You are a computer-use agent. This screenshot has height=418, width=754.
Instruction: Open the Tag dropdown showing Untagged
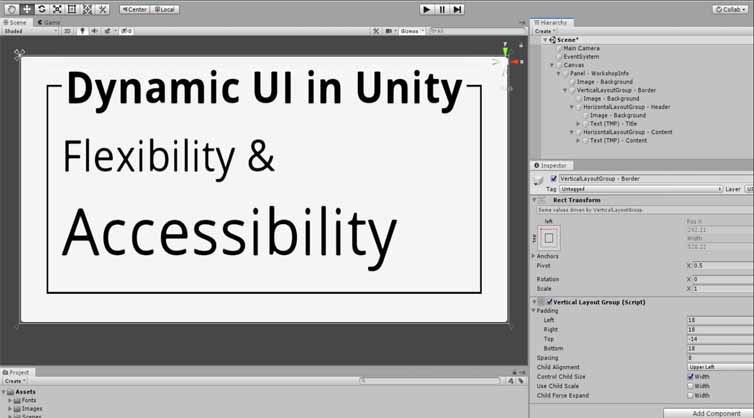pyautogui.click(x=641, y=189)
